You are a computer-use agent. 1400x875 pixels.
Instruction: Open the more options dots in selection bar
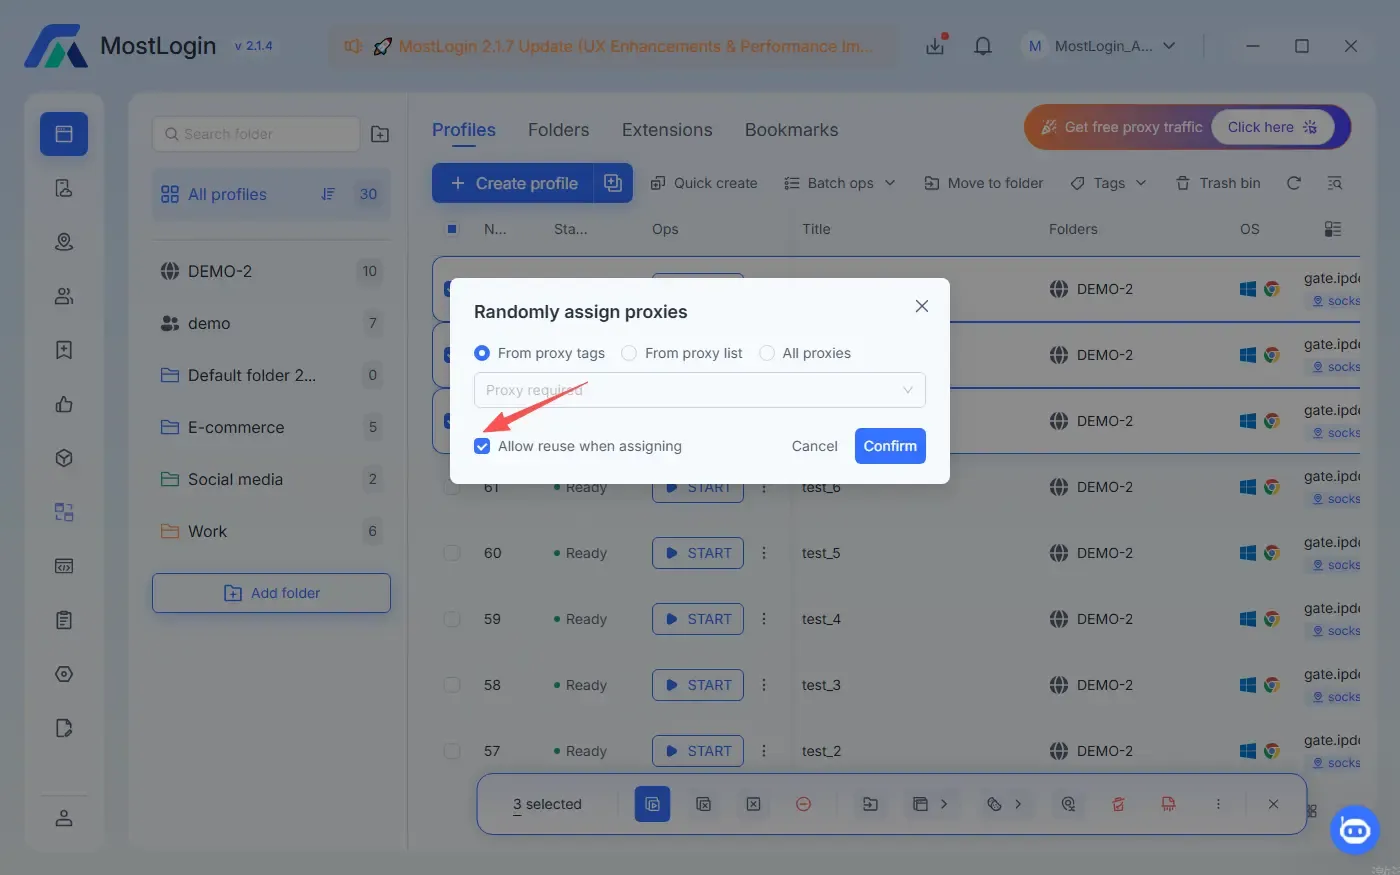tap(1218, 804)
